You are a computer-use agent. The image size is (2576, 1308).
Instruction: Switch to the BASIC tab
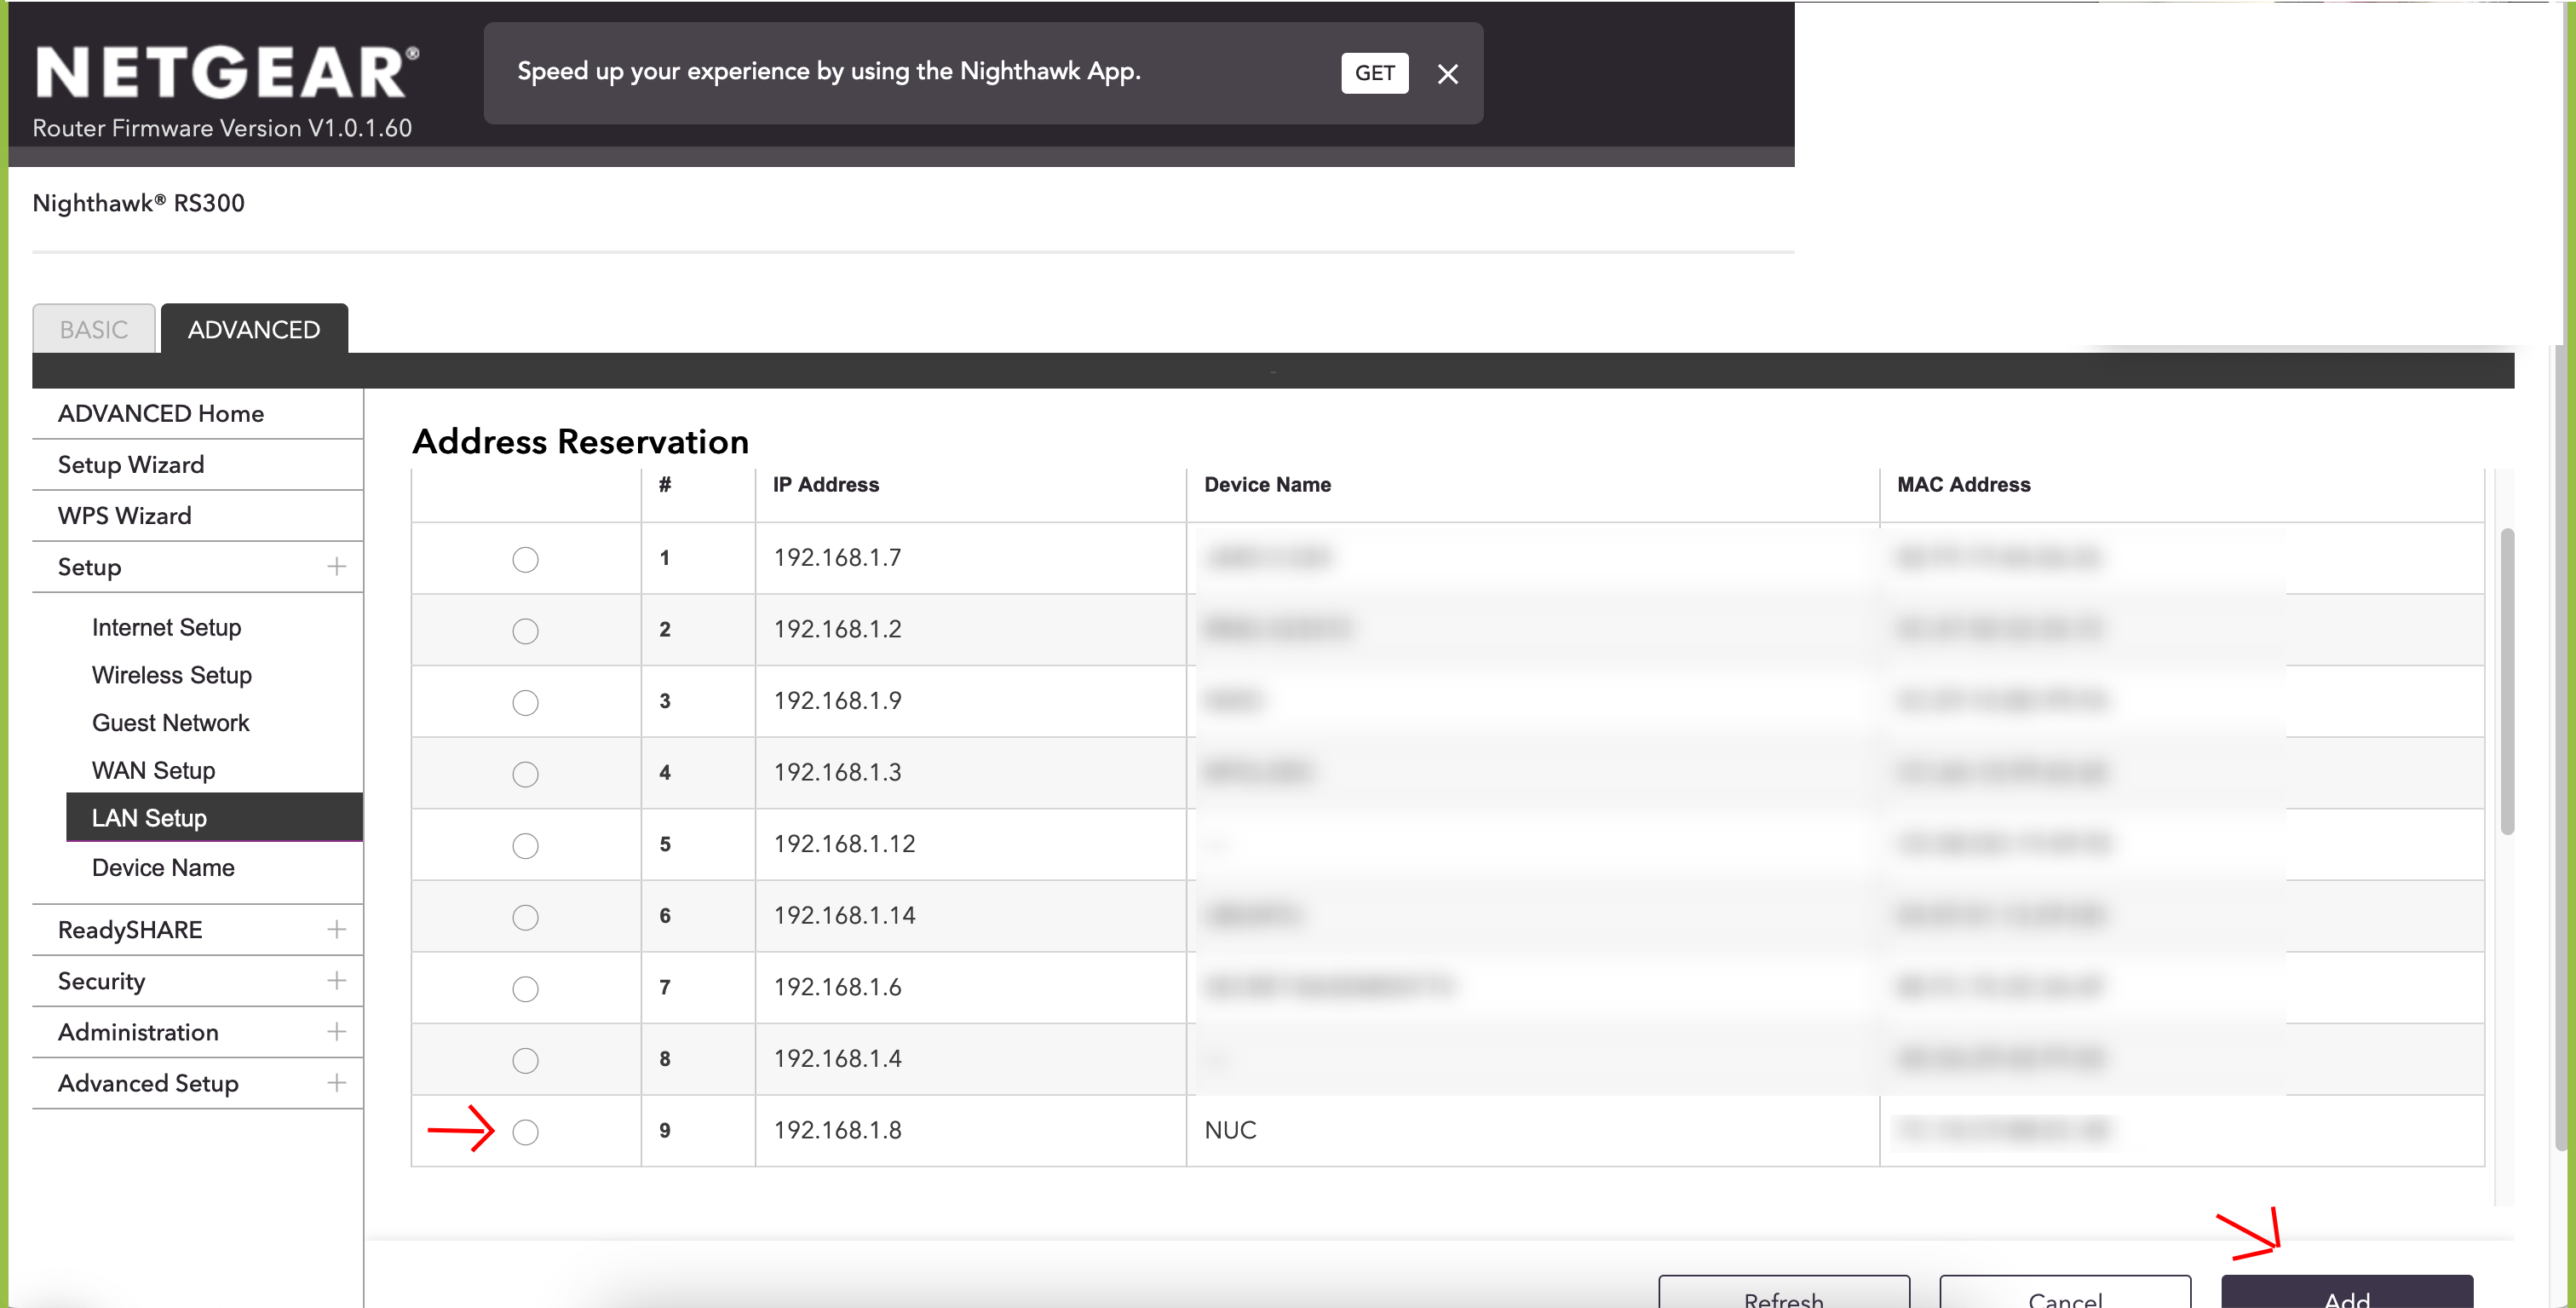pos(94,329)
